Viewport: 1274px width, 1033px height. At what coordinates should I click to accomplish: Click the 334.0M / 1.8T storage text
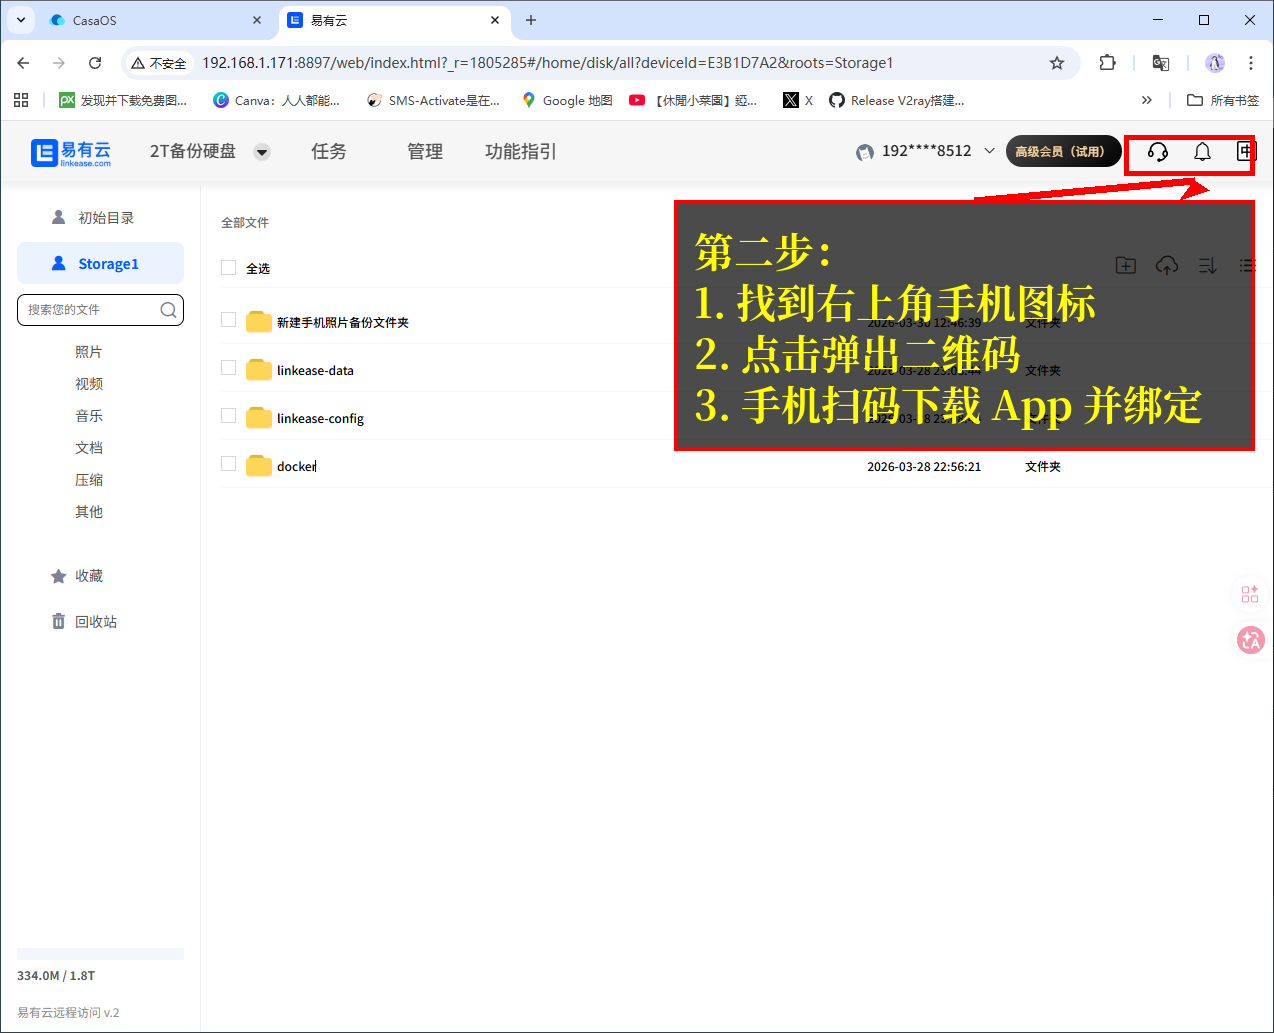56,976
